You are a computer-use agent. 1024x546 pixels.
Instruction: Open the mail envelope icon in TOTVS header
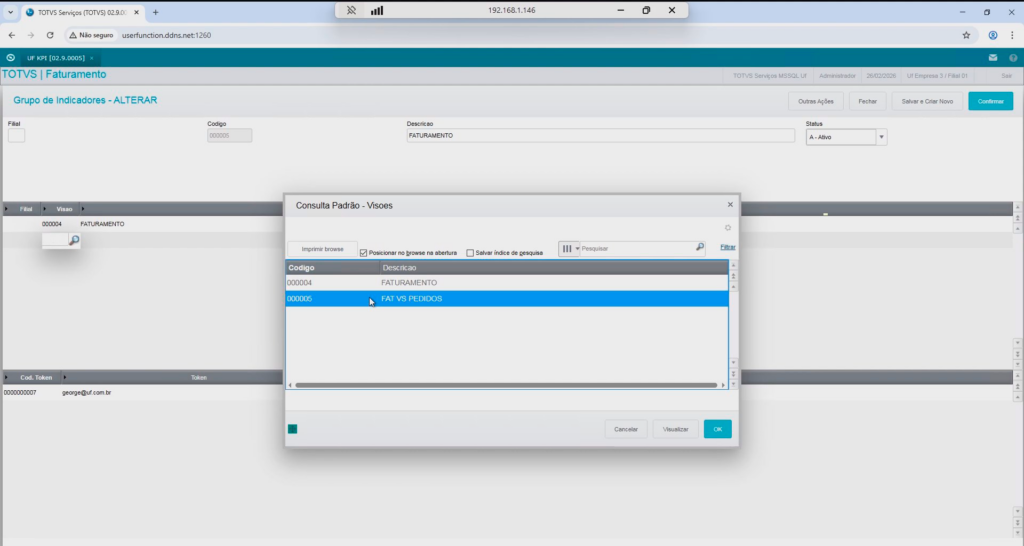pyautogui.click(x=993, y=58)
